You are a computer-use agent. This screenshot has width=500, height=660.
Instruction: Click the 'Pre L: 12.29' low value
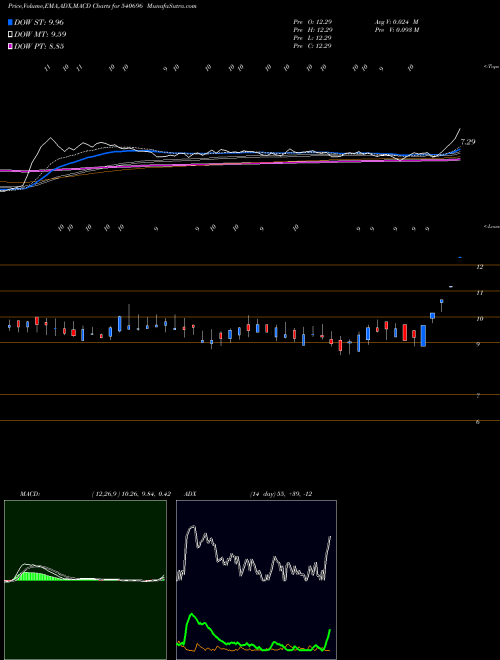(x=313, y=38)
